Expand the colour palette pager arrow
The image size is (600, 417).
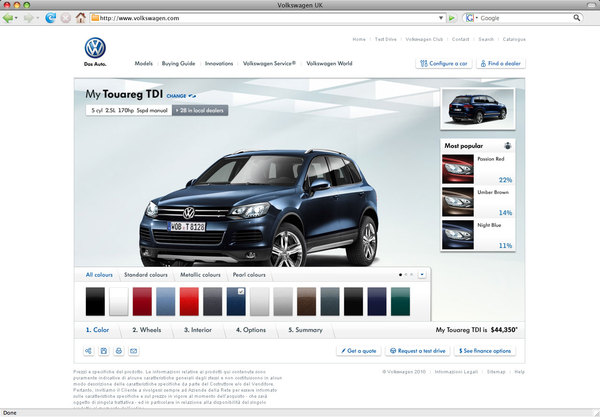click(423, 273)
